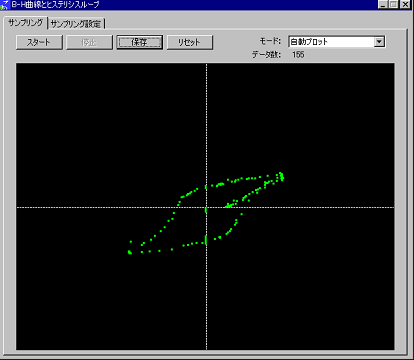The width and height of the screenshot is (414, 360).
Task: Maximize the B-H curve window
Action: coord(394,5)
